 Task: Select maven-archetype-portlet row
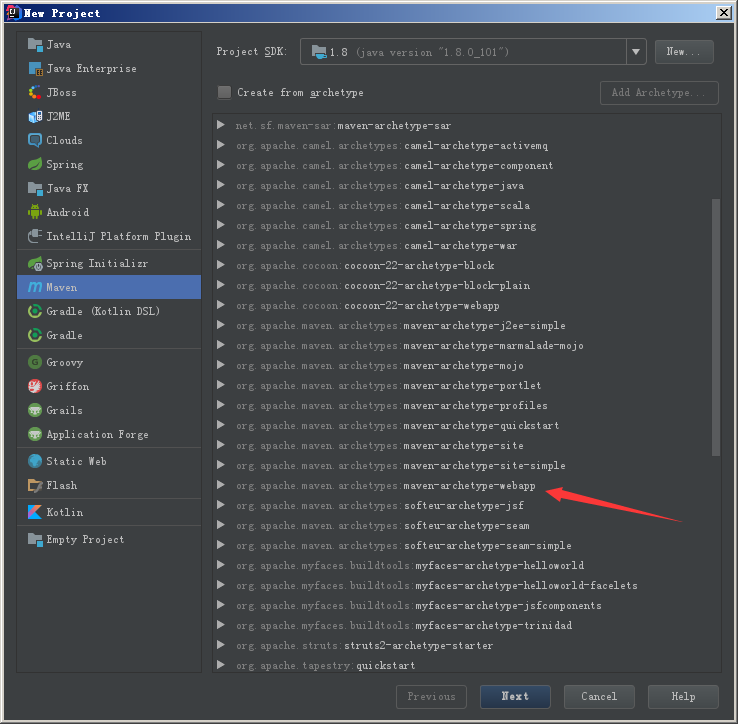click(466, 385)
